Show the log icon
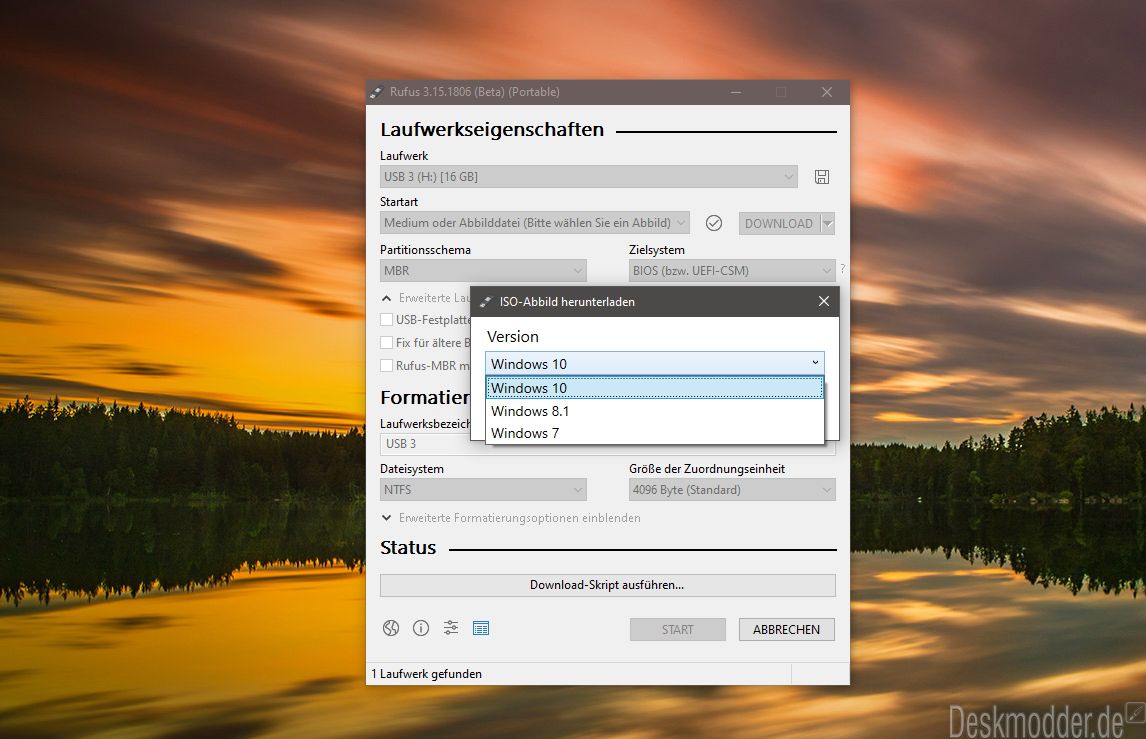 (x=481, y=628)
